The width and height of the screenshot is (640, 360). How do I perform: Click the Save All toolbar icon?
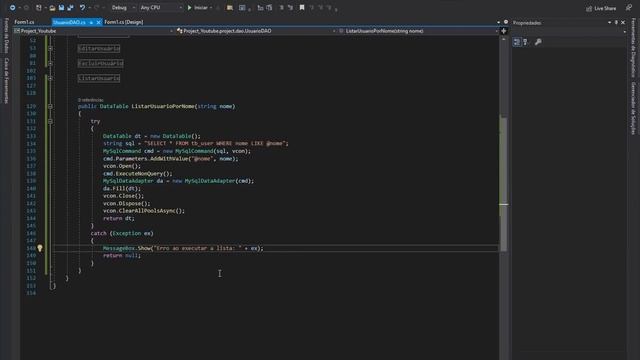tap(70, 8)
